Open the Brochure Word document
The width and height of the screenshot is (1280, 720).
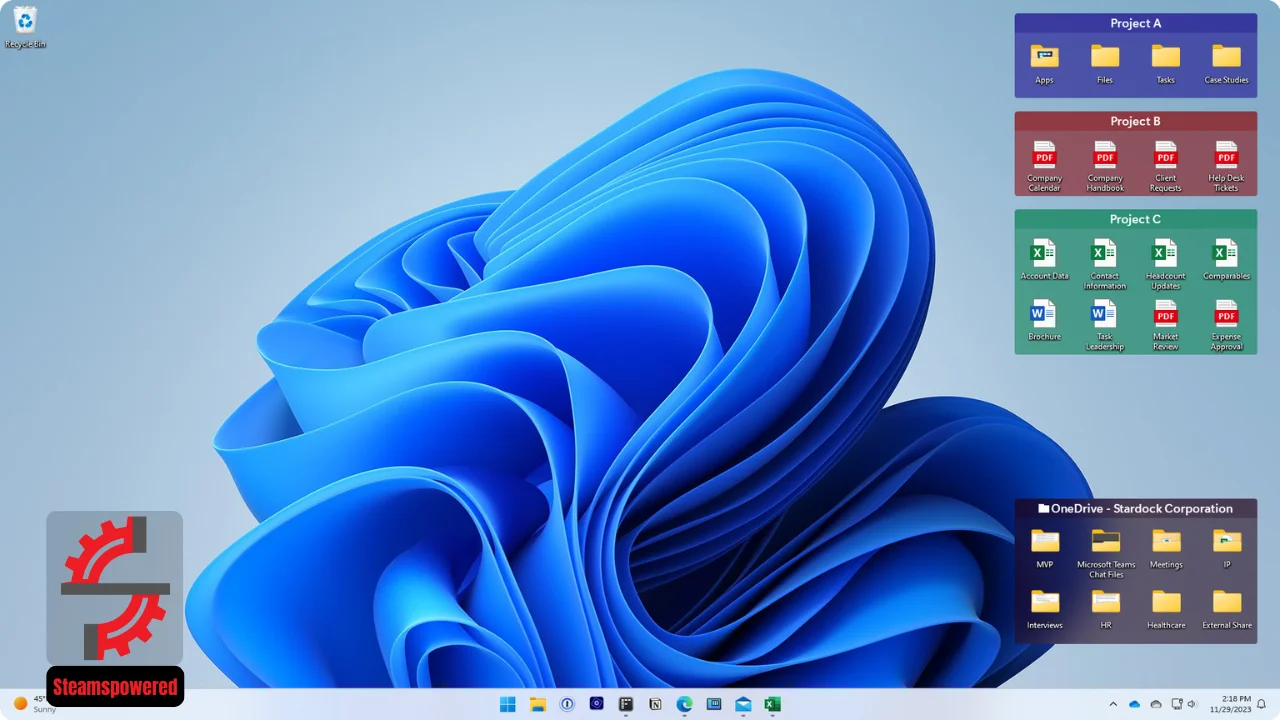click(1044, 320)
